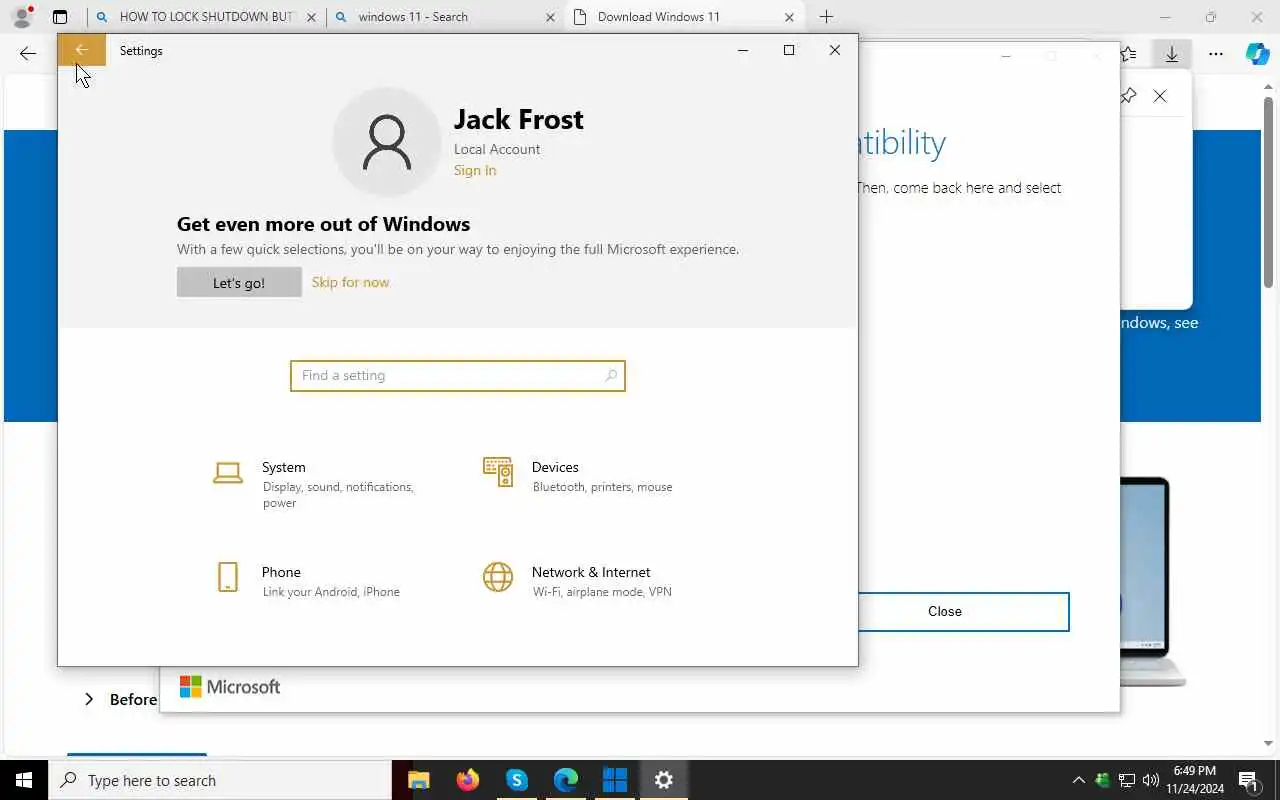Screen dimensions: 1280x800
Task: Switch to HOW TO LOCK SHUTDOWN BUTTON tab
Action: [206, 17]
